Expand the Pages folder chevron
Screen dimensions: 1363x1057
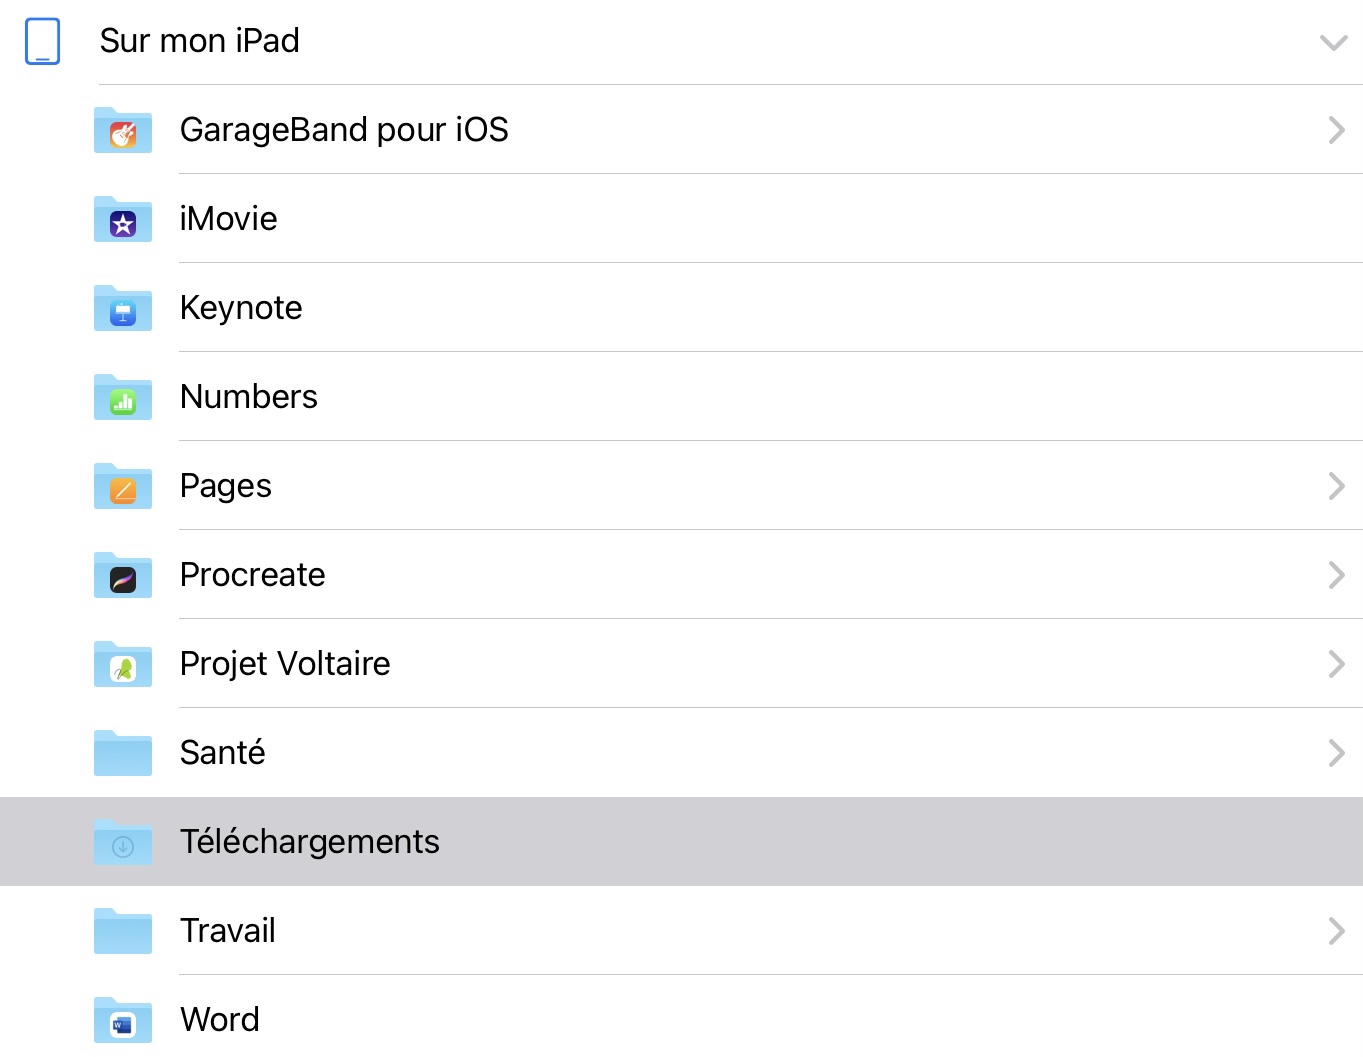click(x=1336, y=486)
